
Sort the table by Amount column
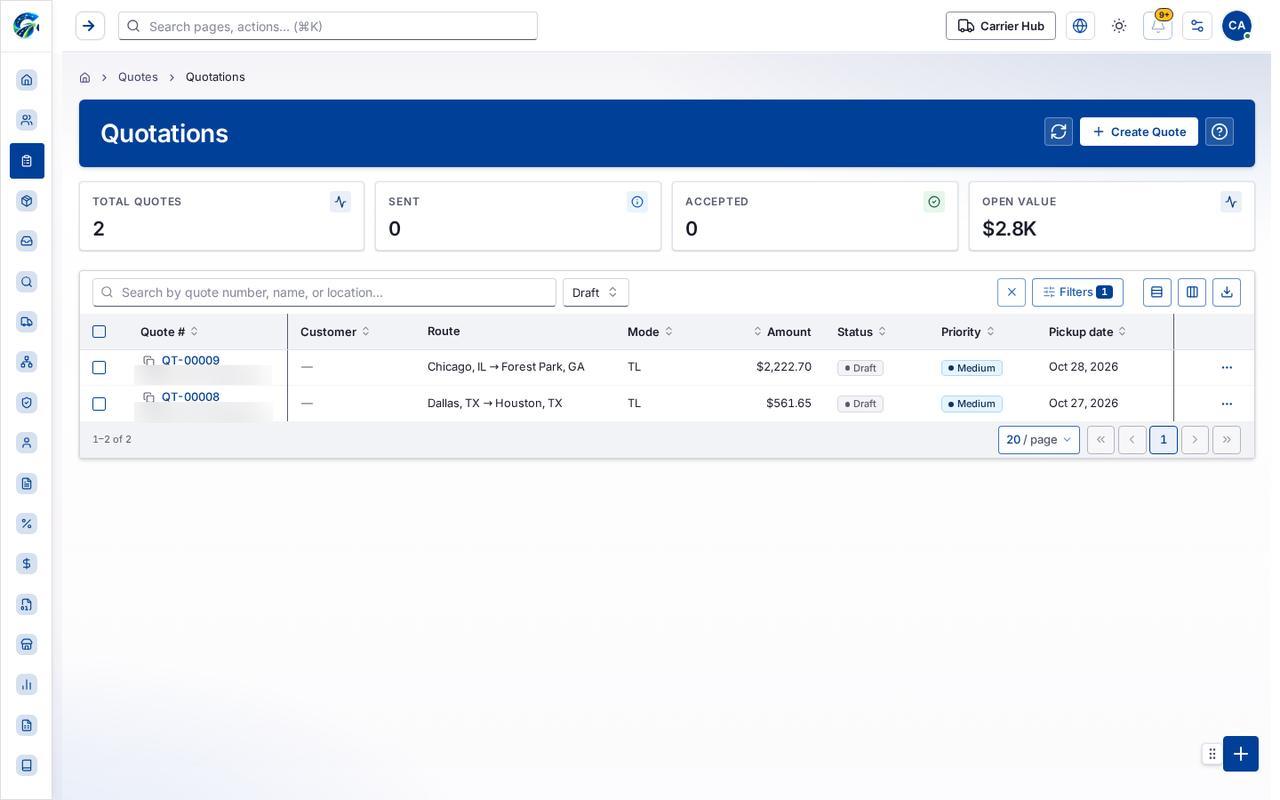783,332
